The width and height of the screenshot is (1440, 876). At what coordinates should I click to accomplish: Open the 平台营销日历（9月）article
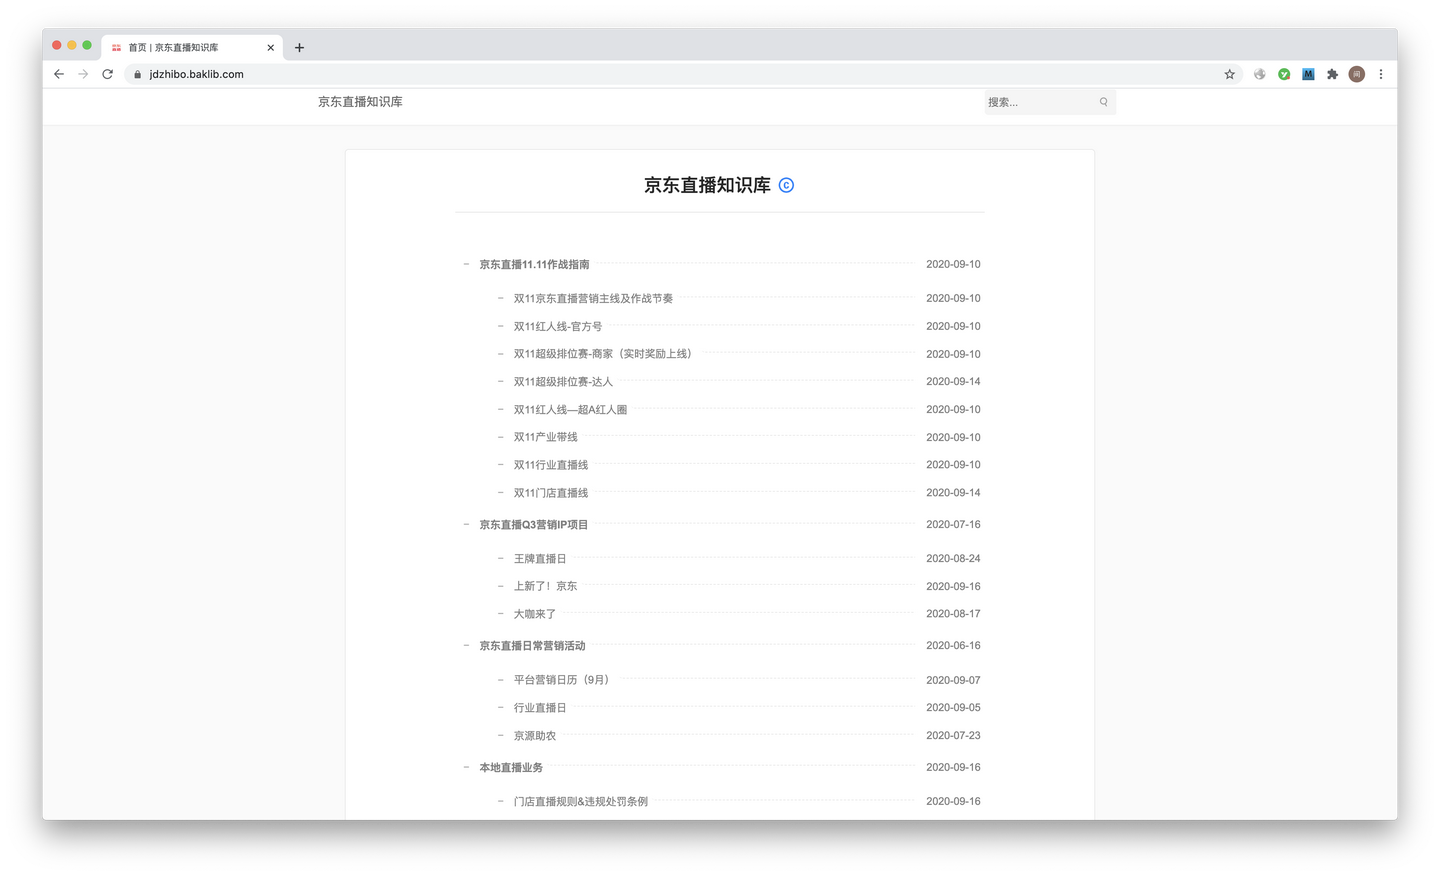(x=561, y=680)
